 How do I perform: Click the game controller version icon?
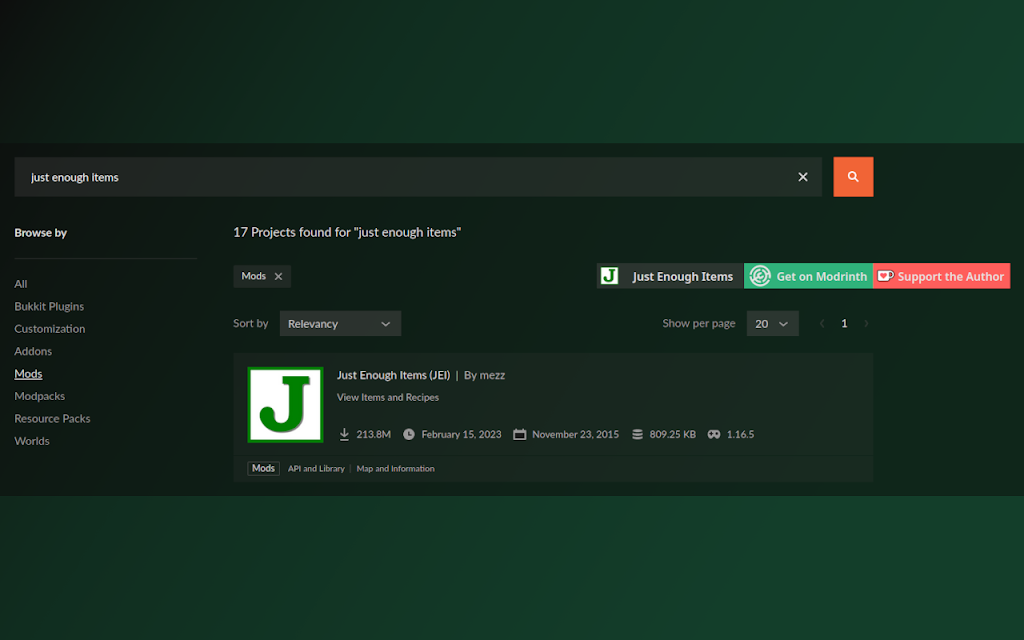tap(714, 434)
